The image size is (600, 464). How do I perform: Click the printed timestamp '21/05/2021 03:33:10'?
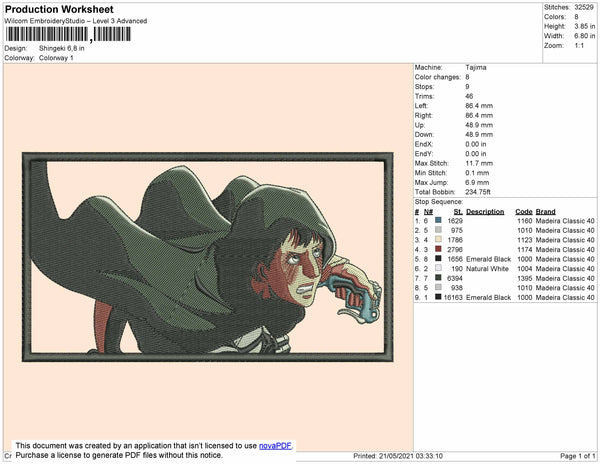411,456
